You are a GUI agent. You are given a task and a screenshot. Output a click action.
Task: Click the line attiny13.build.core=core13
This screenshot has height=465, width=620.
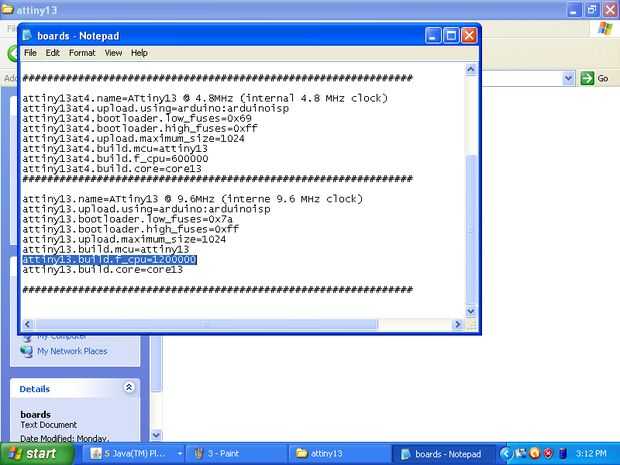point(102,270)
